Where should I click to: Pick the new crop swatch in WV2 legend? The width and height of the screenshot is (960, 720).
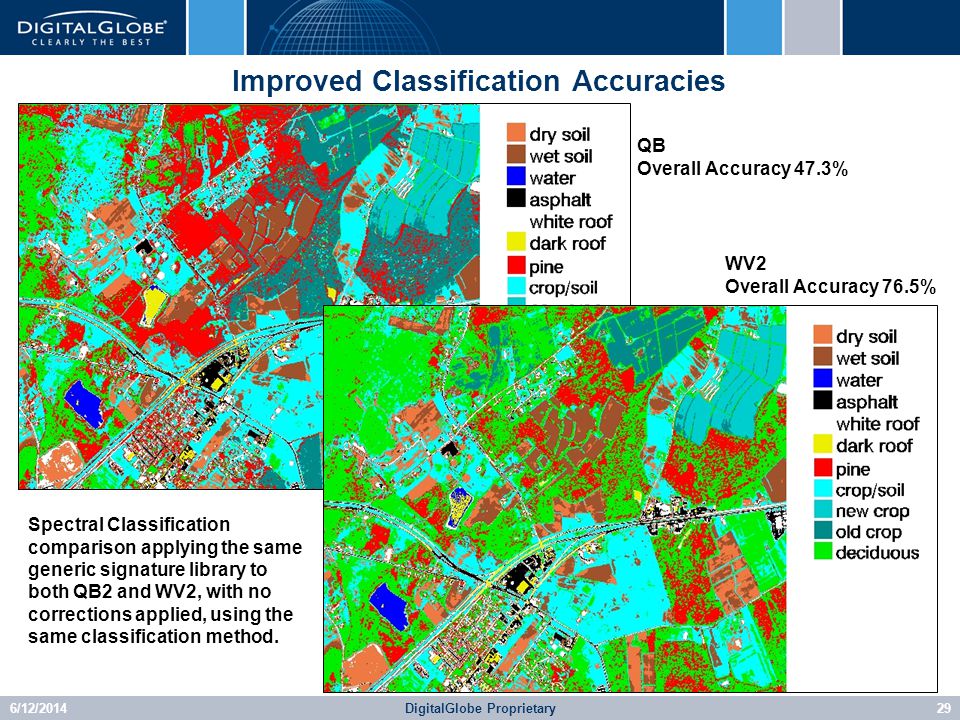(x=823, y=509)
